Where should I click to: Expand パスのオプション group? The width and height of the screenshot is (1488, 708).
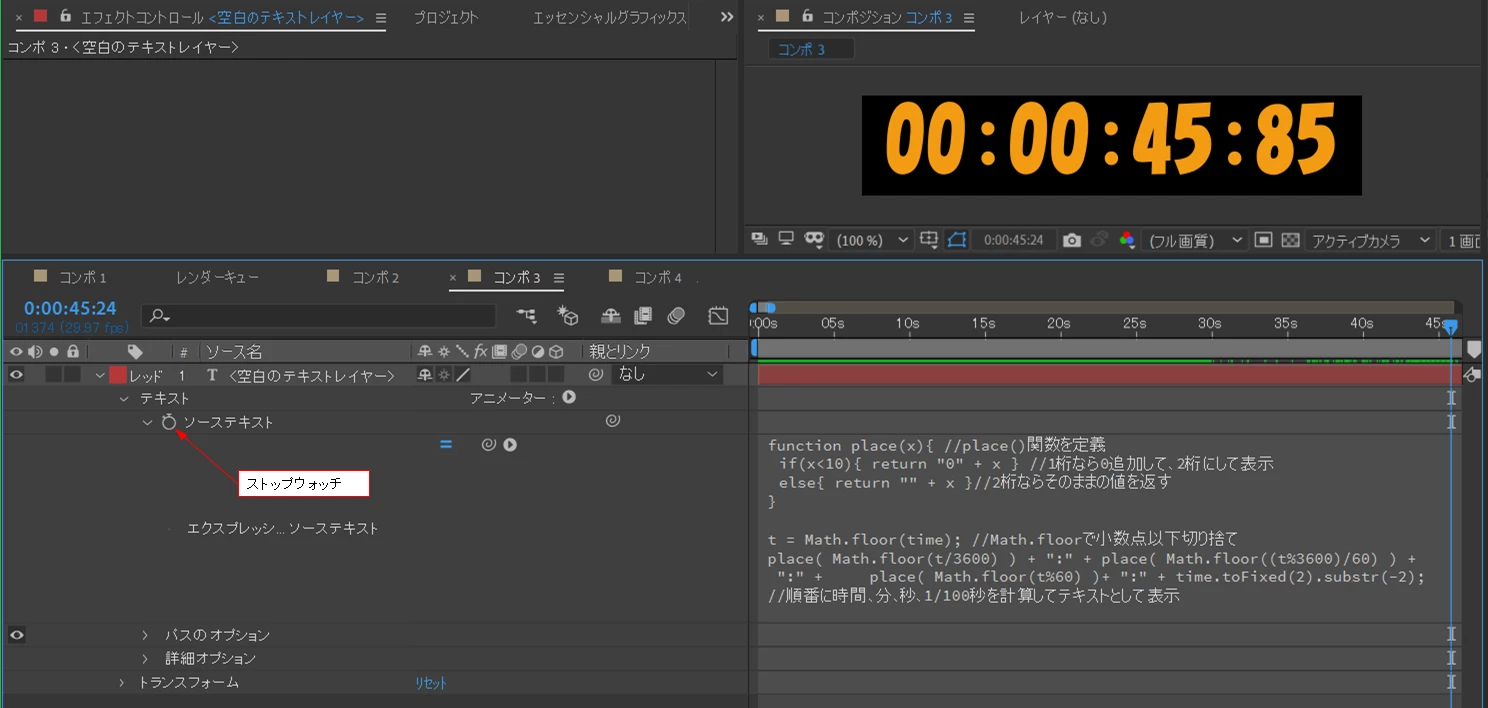click(x=145, y=635)
